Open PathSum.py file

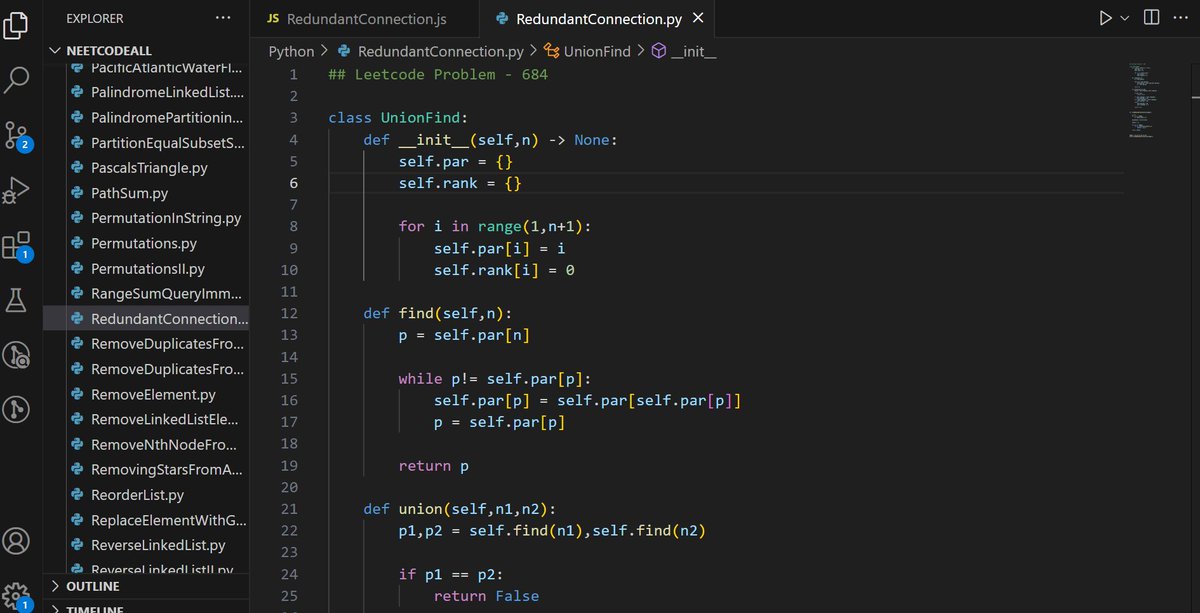point(146,193)
